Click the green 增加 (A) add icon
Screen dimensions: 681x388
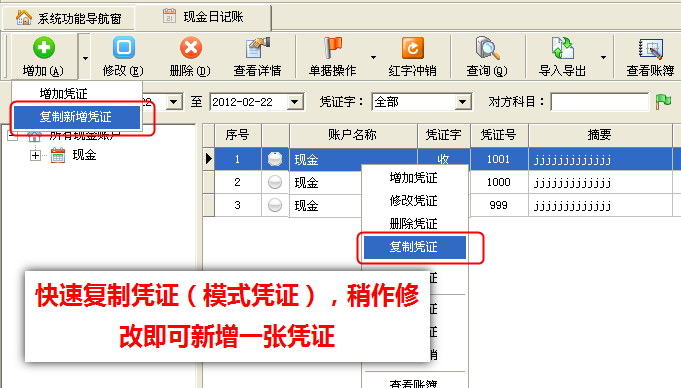click(x=43, y=48)
